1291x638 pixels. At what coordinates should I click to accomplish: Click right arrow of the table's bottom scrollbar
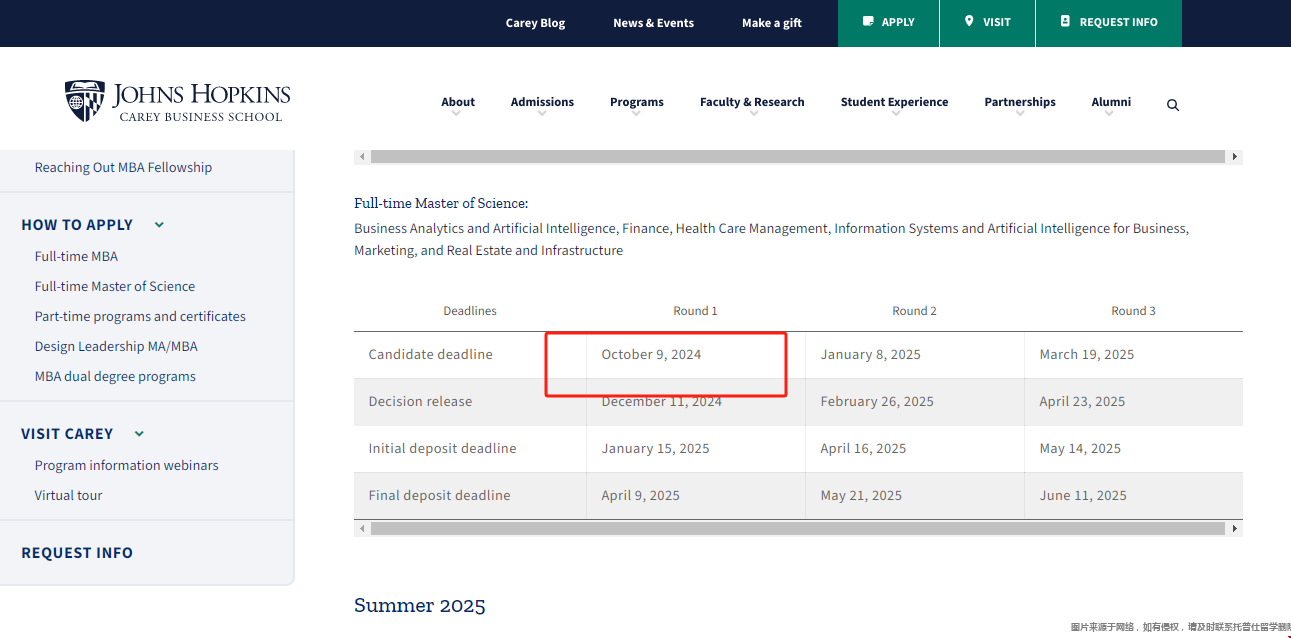coord(1235,528)
